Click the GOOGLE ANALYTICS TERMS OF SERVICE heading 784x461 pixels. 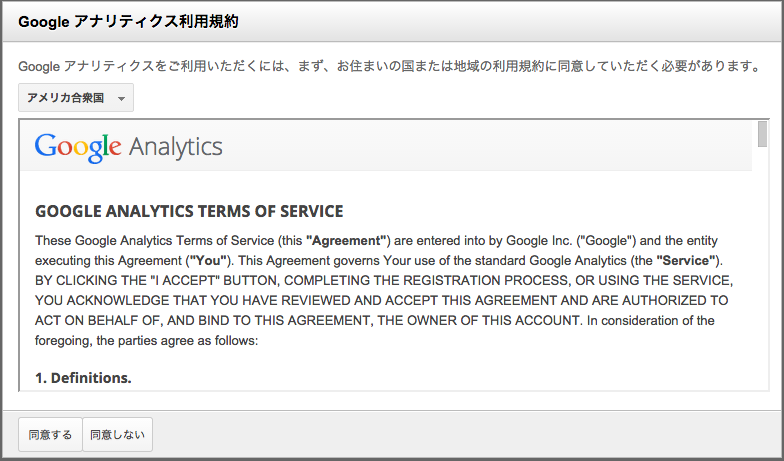click(189, 212)
